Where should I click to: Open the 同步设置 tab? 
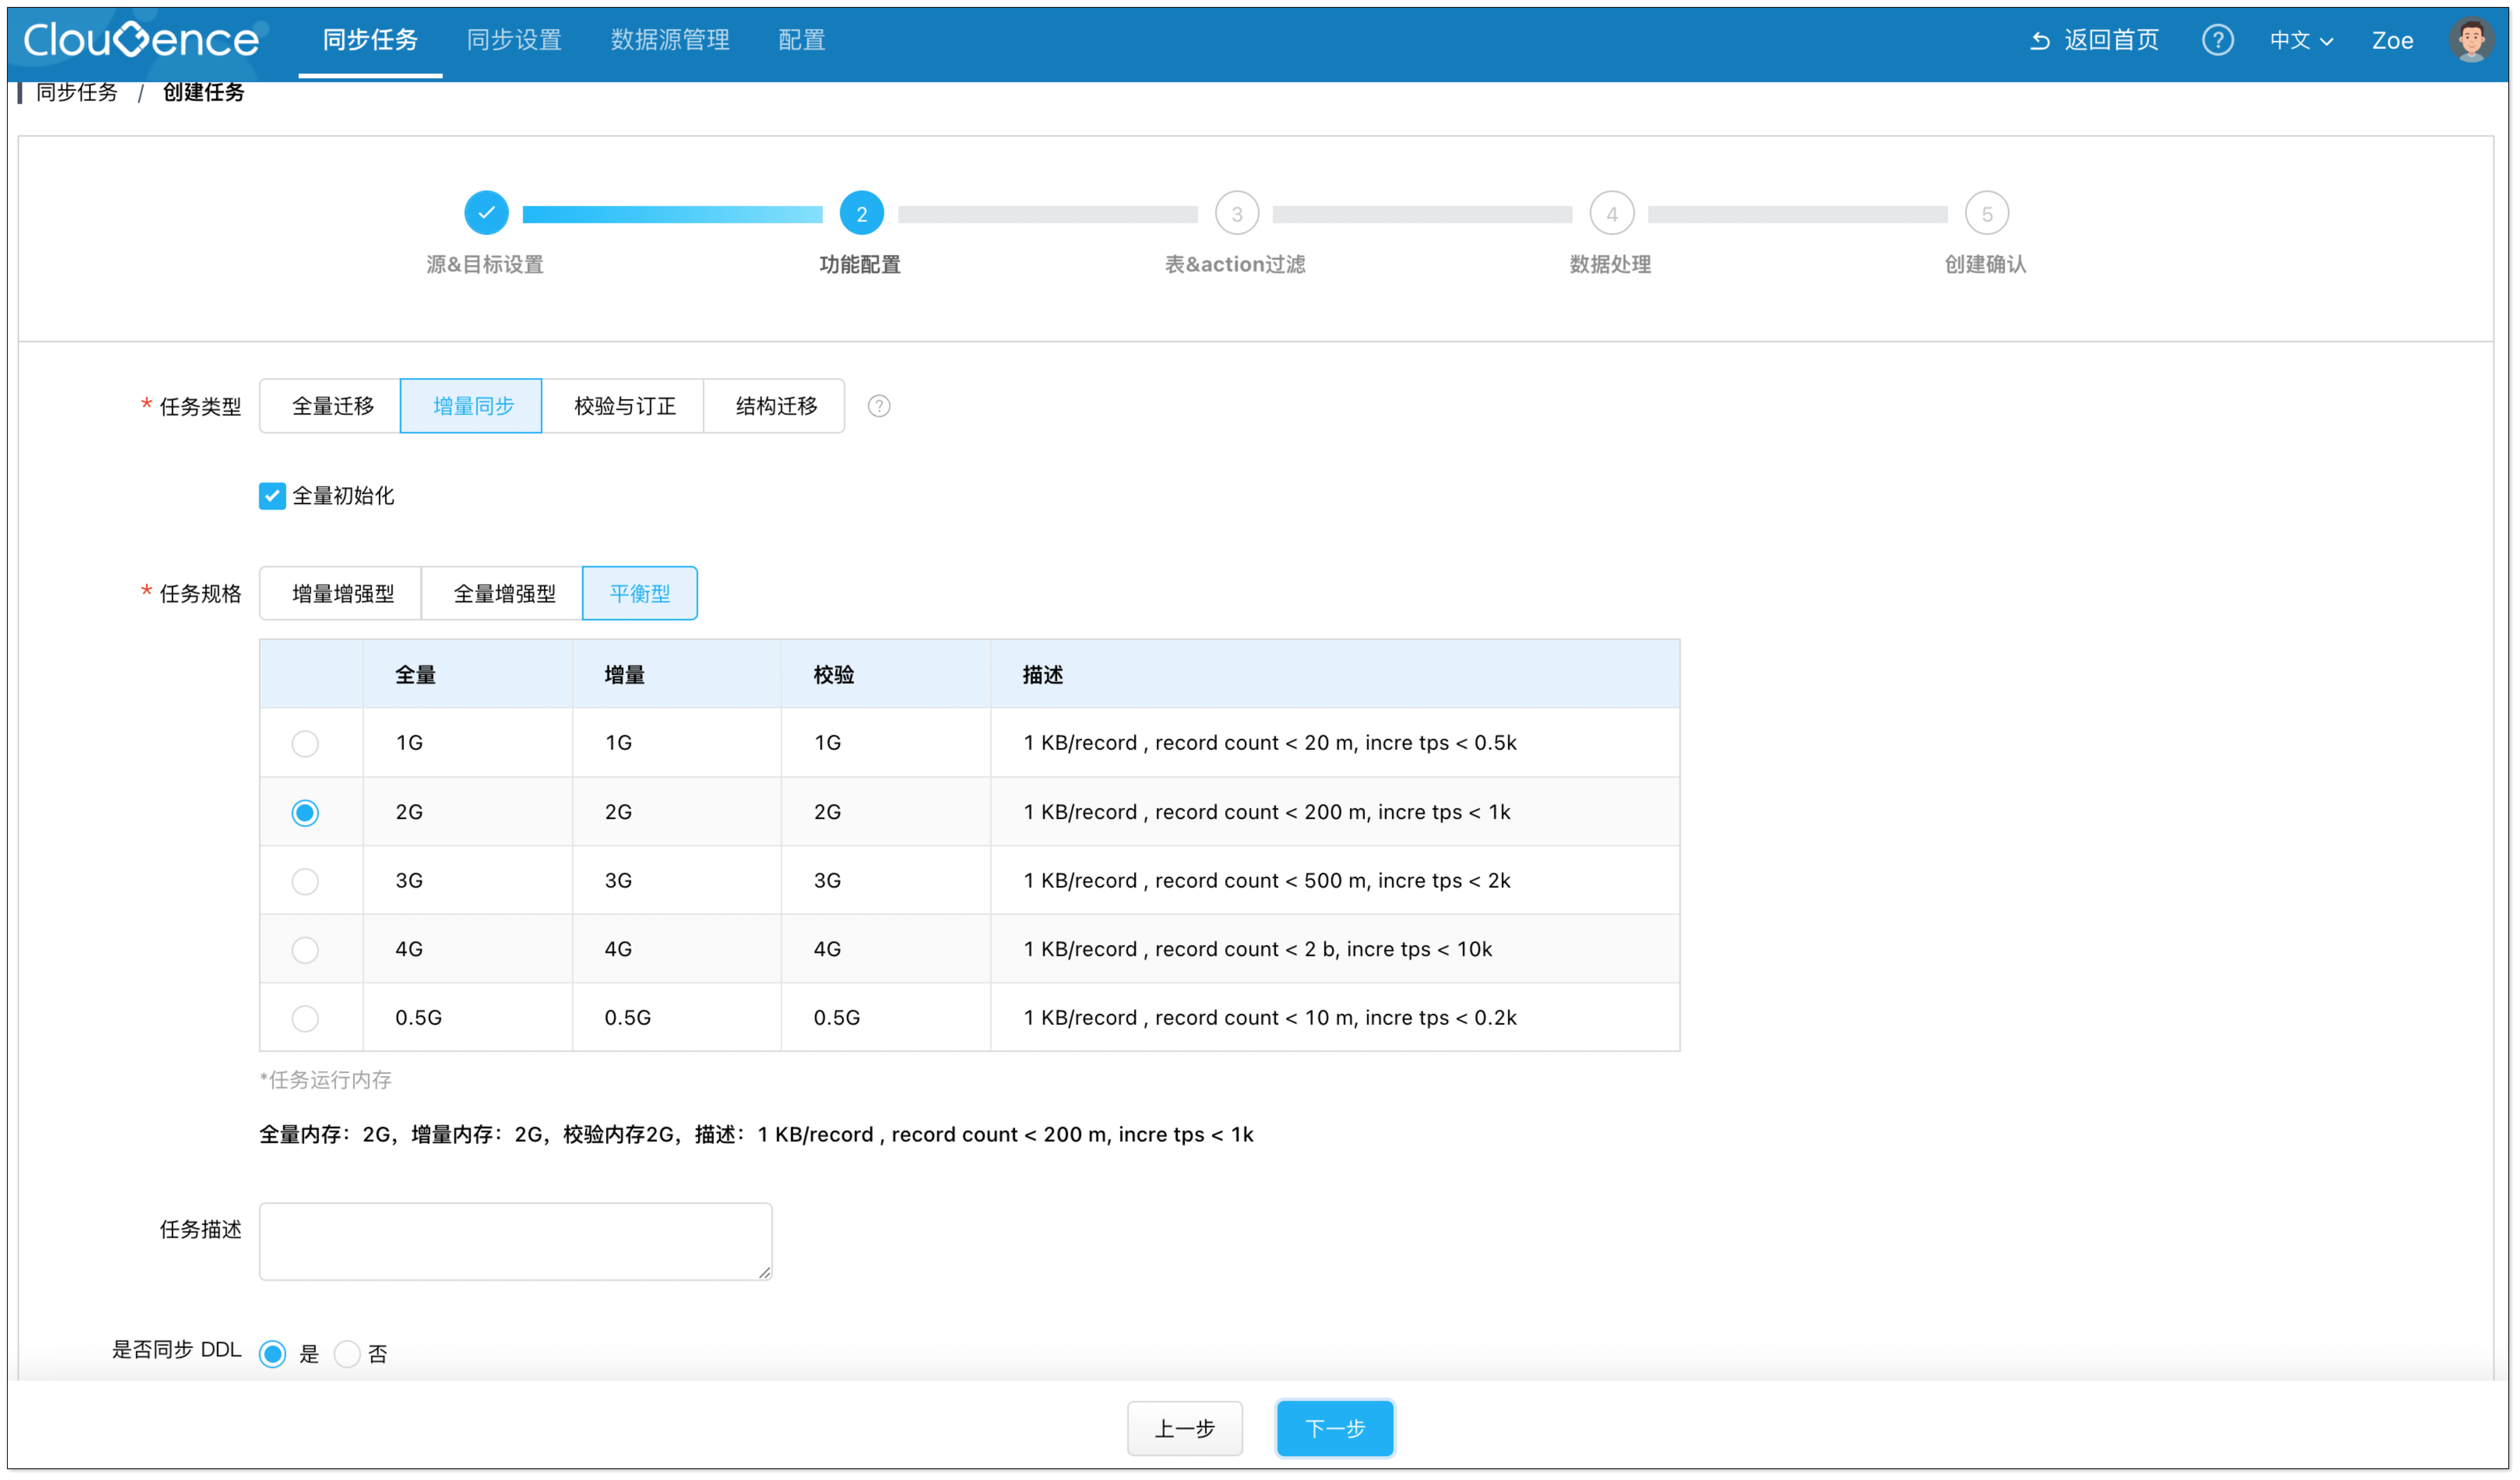tap(514, 40)
